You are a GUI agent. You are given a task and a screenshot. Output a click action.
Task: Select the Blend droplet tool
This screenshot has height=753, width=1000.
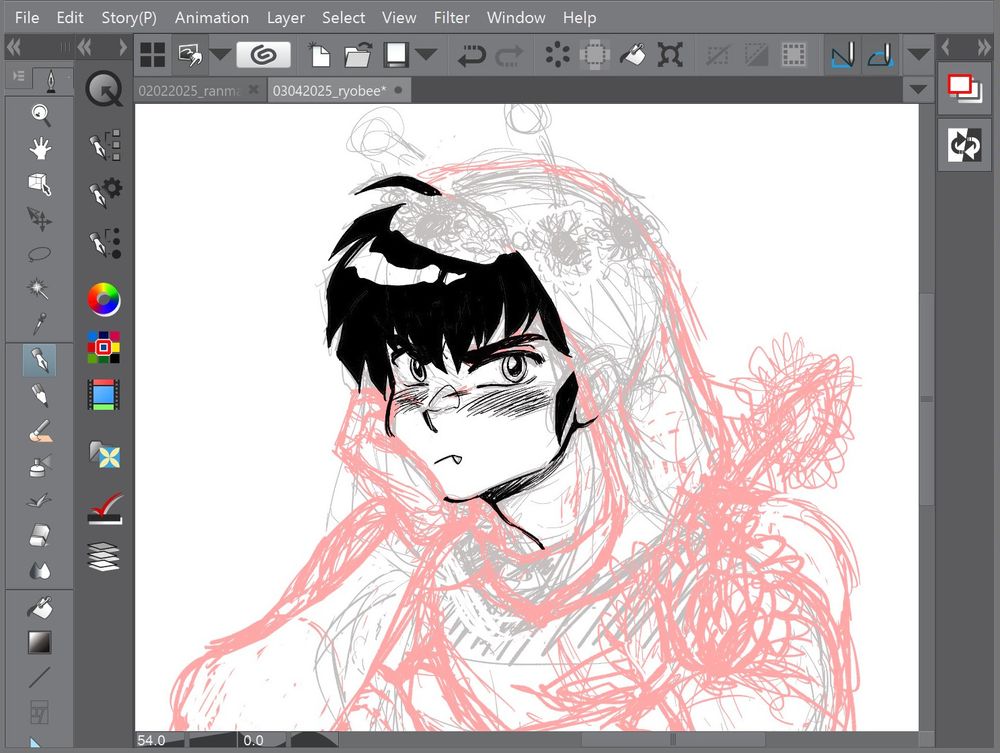click(40, 570)
